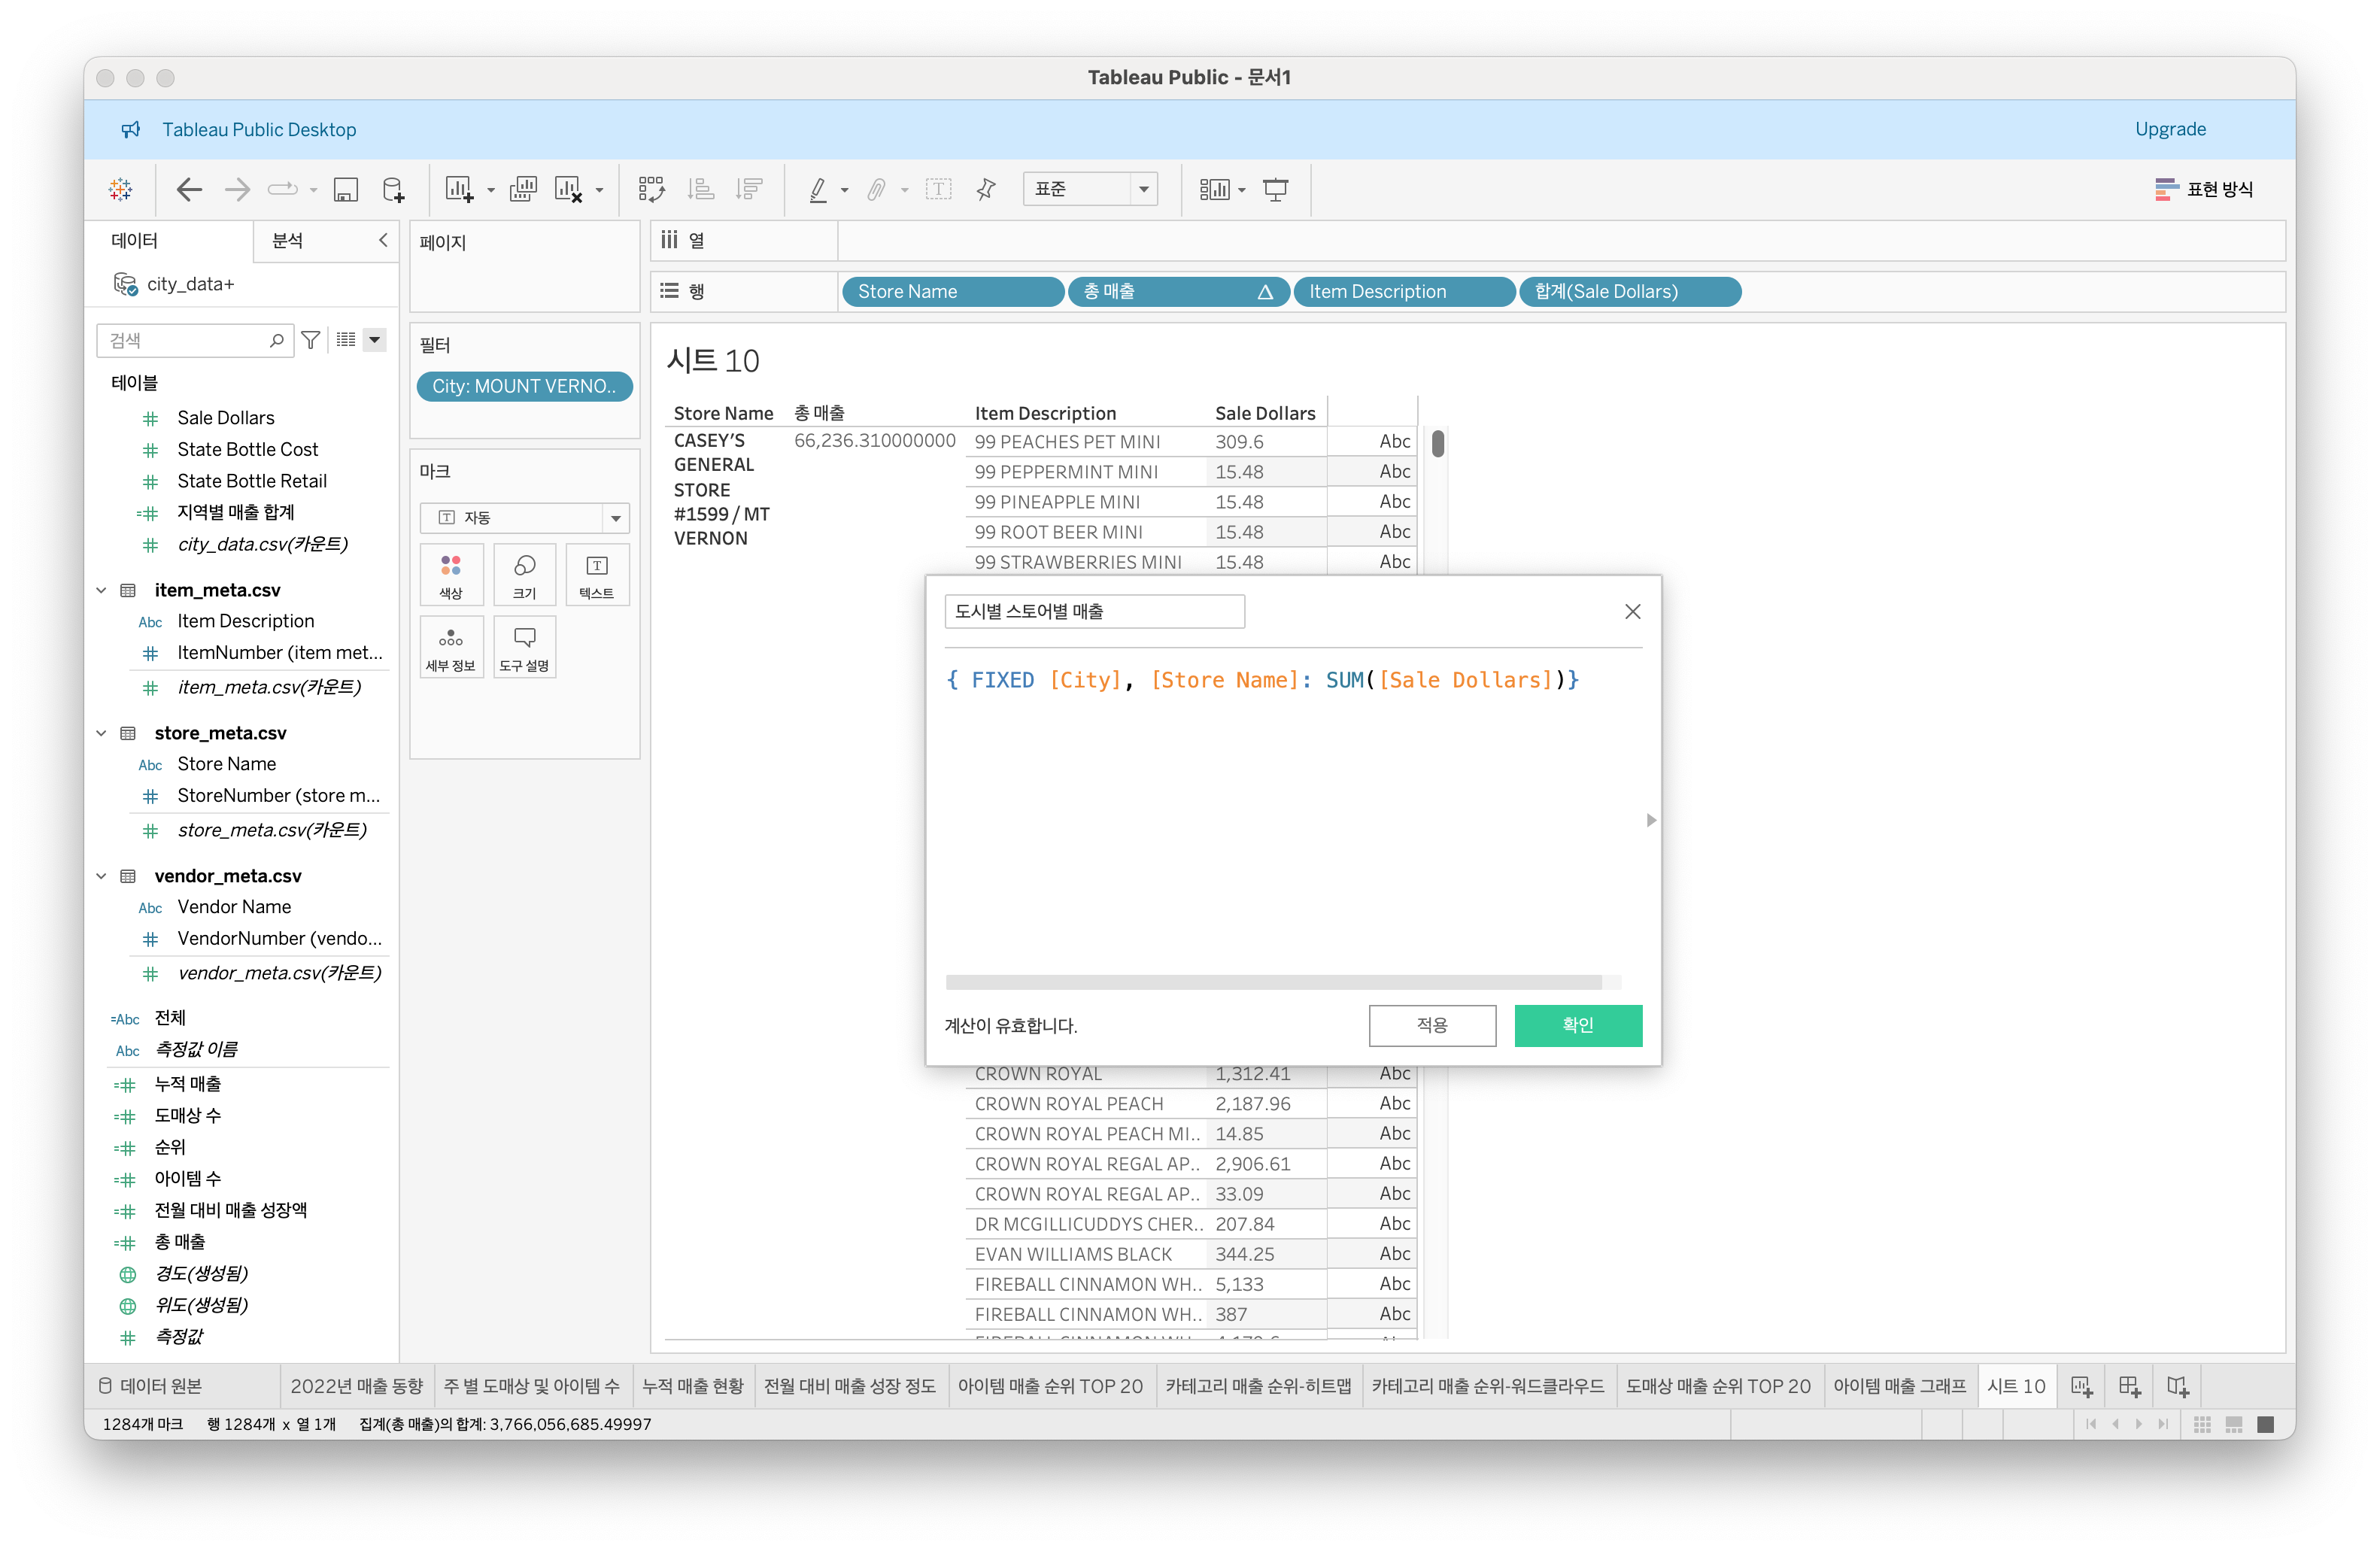Click the 확인 button in calculation dialog
This screenshot has width=2380, height=1551.
[1577, 1025]
